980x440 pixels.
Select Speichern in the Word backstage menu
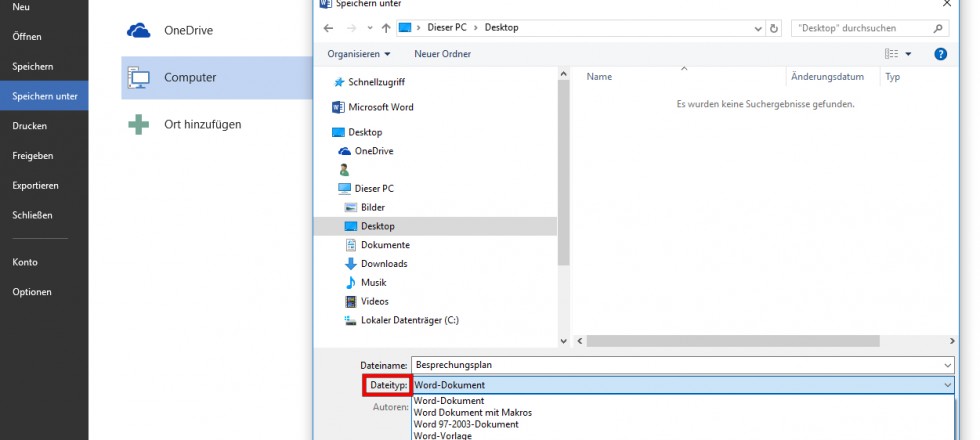44,67
